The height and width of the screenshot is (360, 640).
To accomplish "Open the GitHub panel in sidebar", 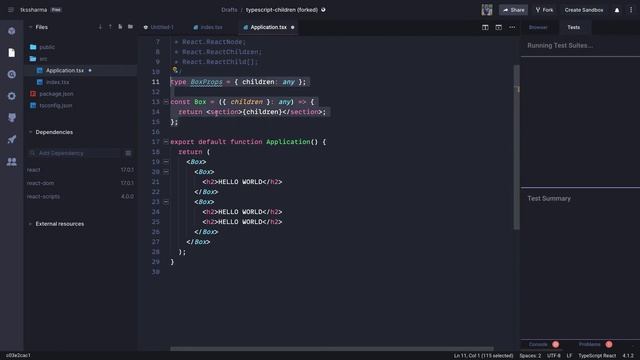I will coord(12,118).
